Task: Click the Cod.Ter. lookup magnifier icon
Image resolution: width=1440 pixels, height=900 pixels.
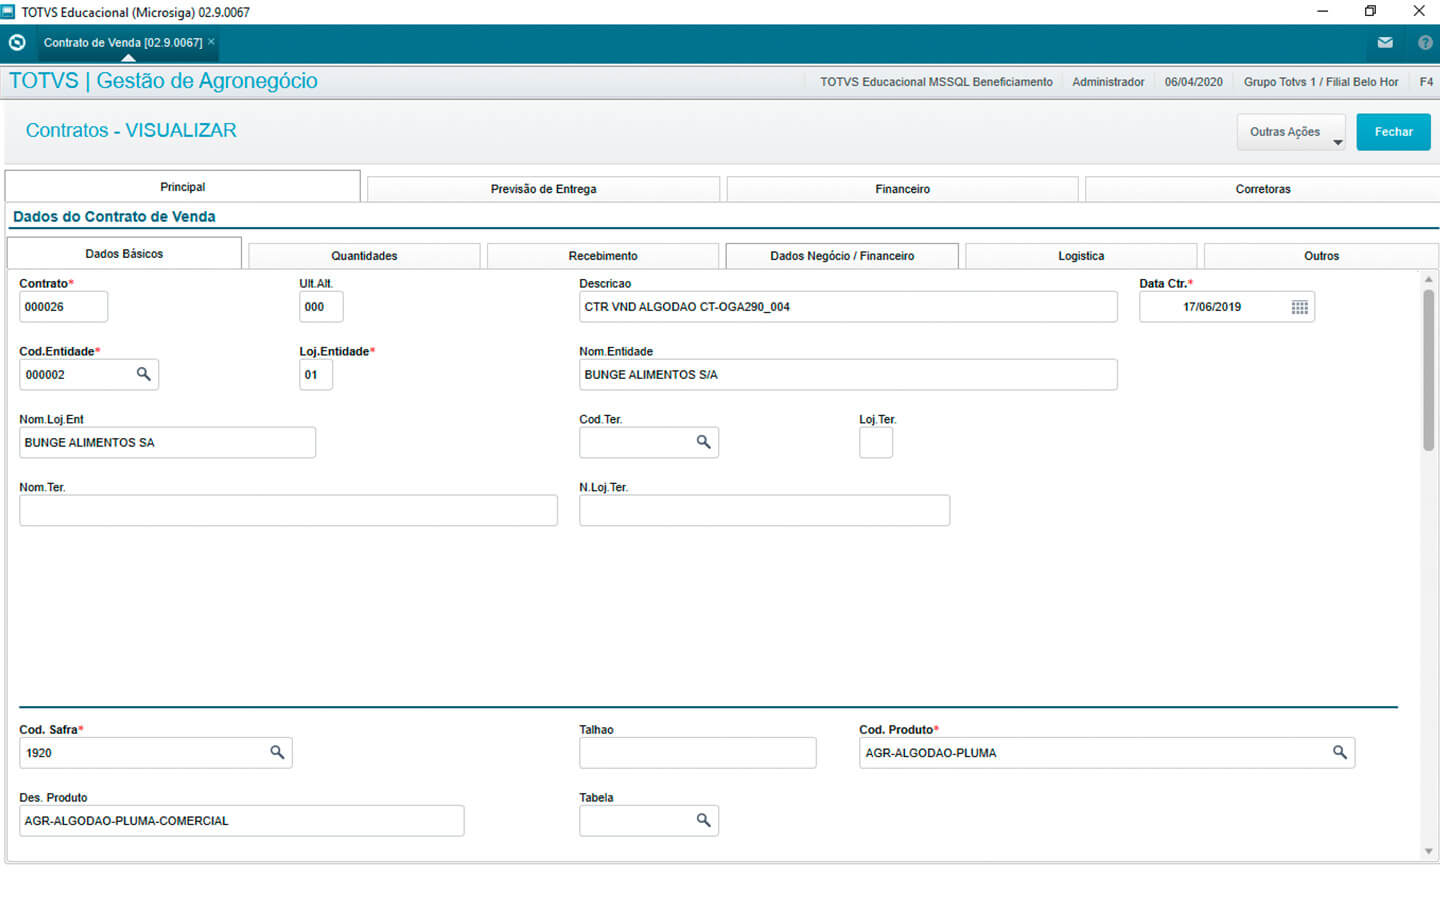Action: pyautogui.click(x=703, y=442)
